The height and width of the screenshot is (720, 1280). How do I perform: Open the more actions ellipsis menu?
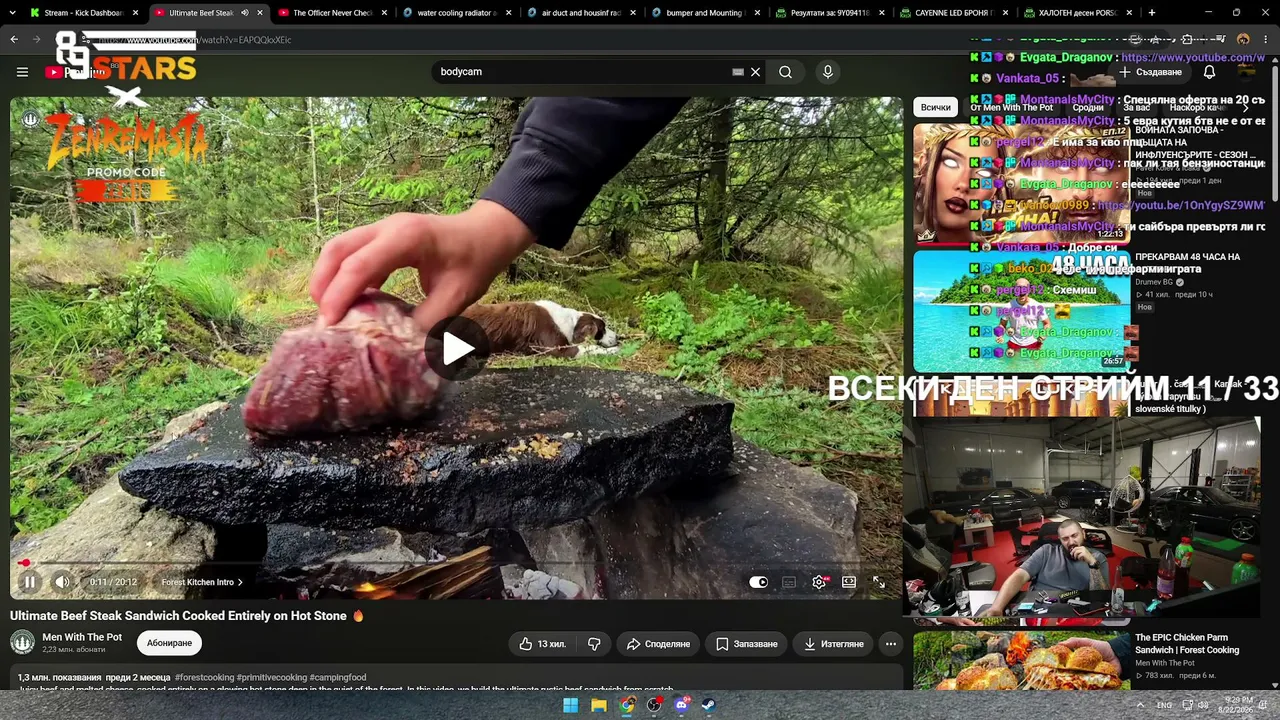[x=890, y=644]
